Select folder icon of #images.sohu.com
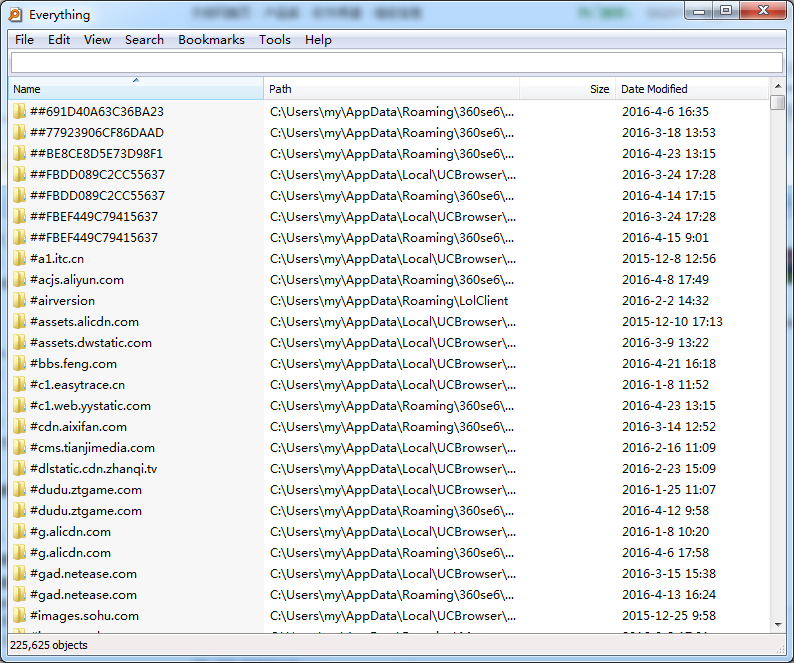This screenshot has height=663, width=794. (19, 616)
